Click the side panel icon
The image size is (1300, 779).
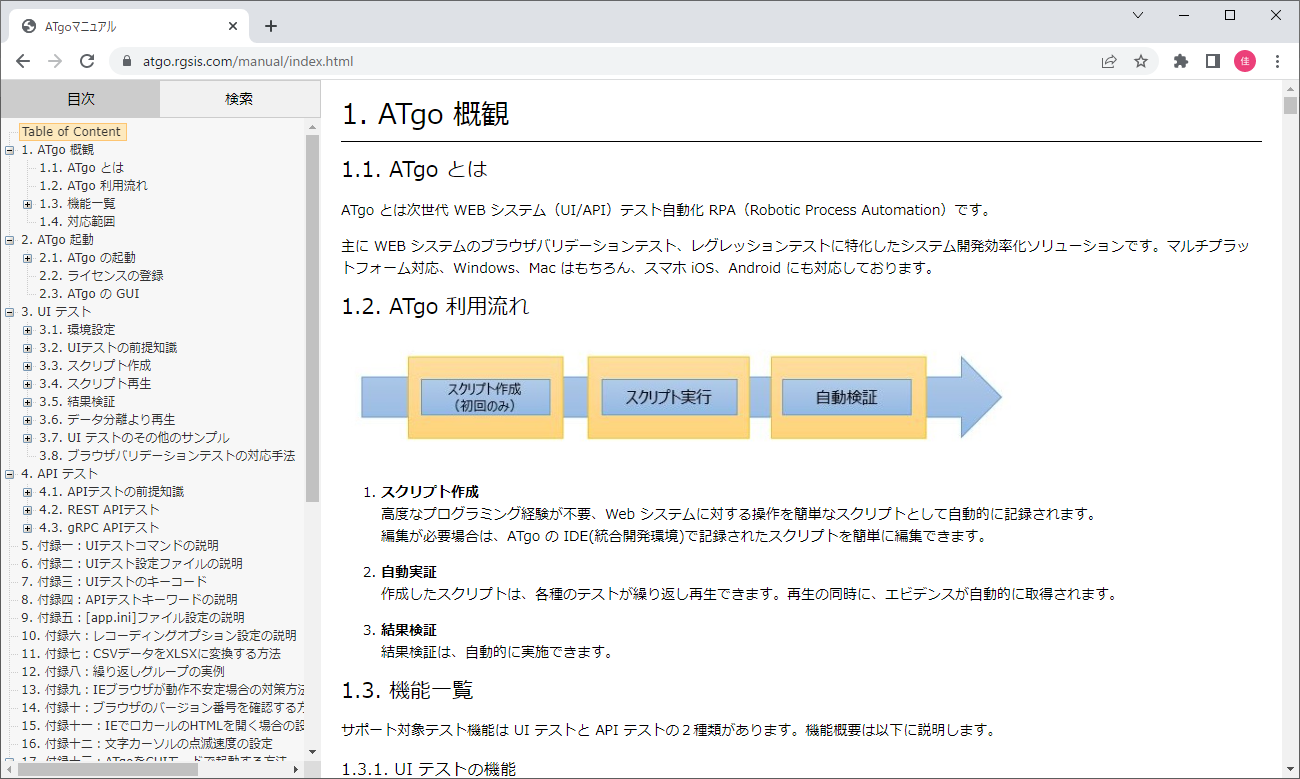(1212, 60)
